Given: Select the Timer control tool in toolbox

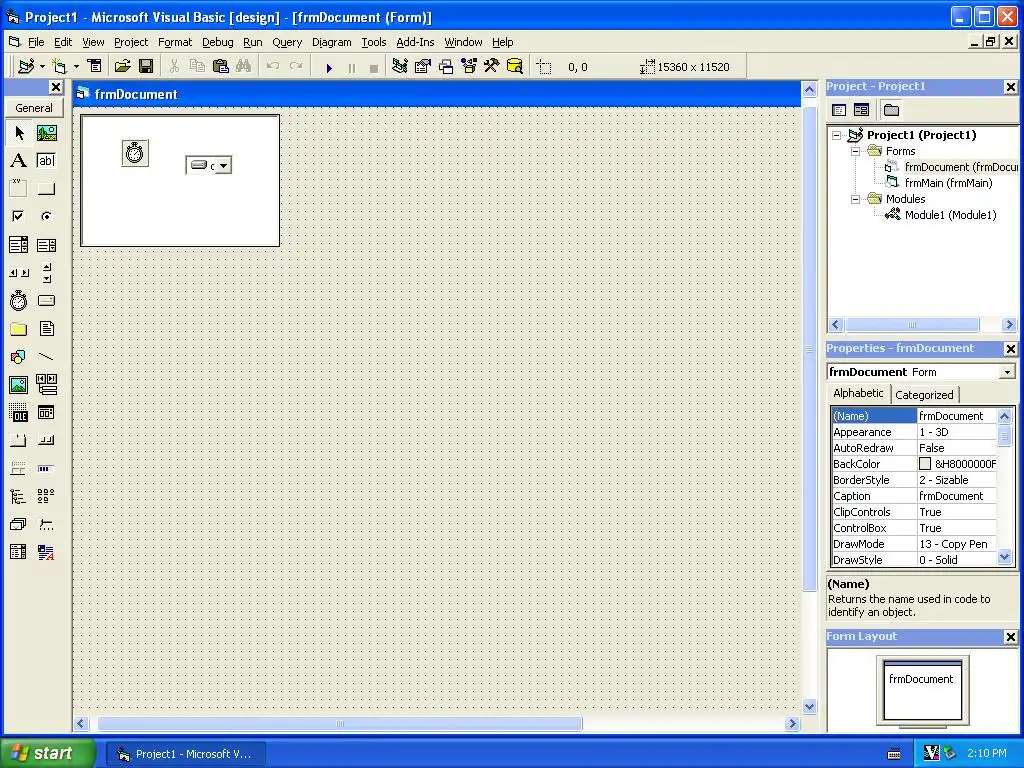Looking at the screenshot, I should pyautogui.click(x=19, y=301).
